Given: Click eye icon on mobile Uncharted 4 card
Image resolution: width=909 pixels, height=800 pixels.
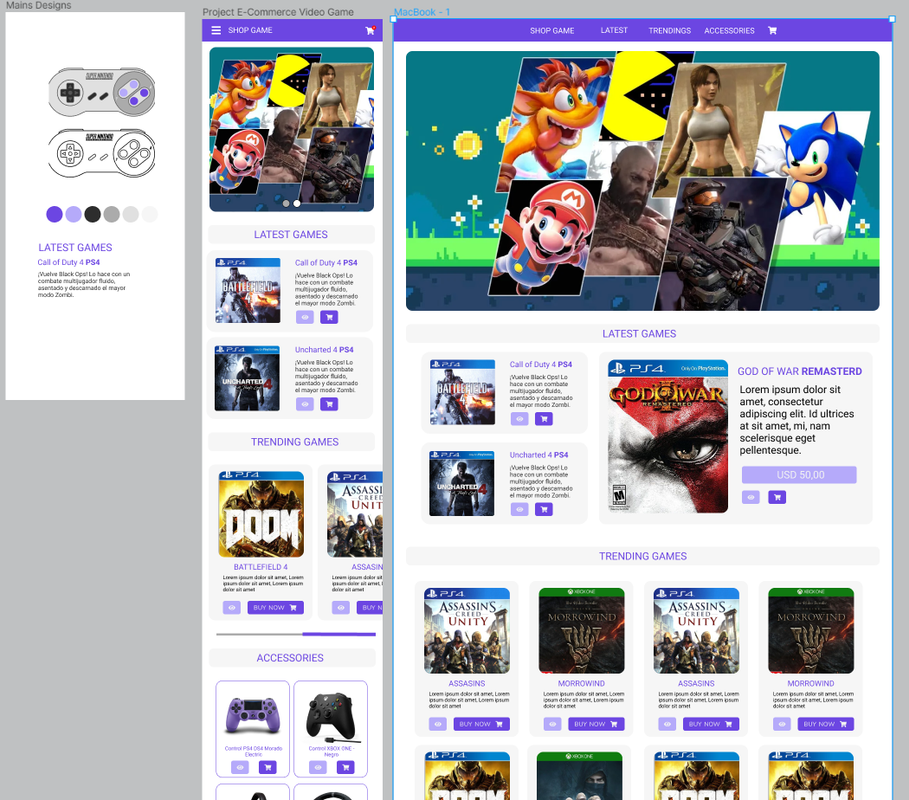Looking at the screenshot, I should [305, 404].
